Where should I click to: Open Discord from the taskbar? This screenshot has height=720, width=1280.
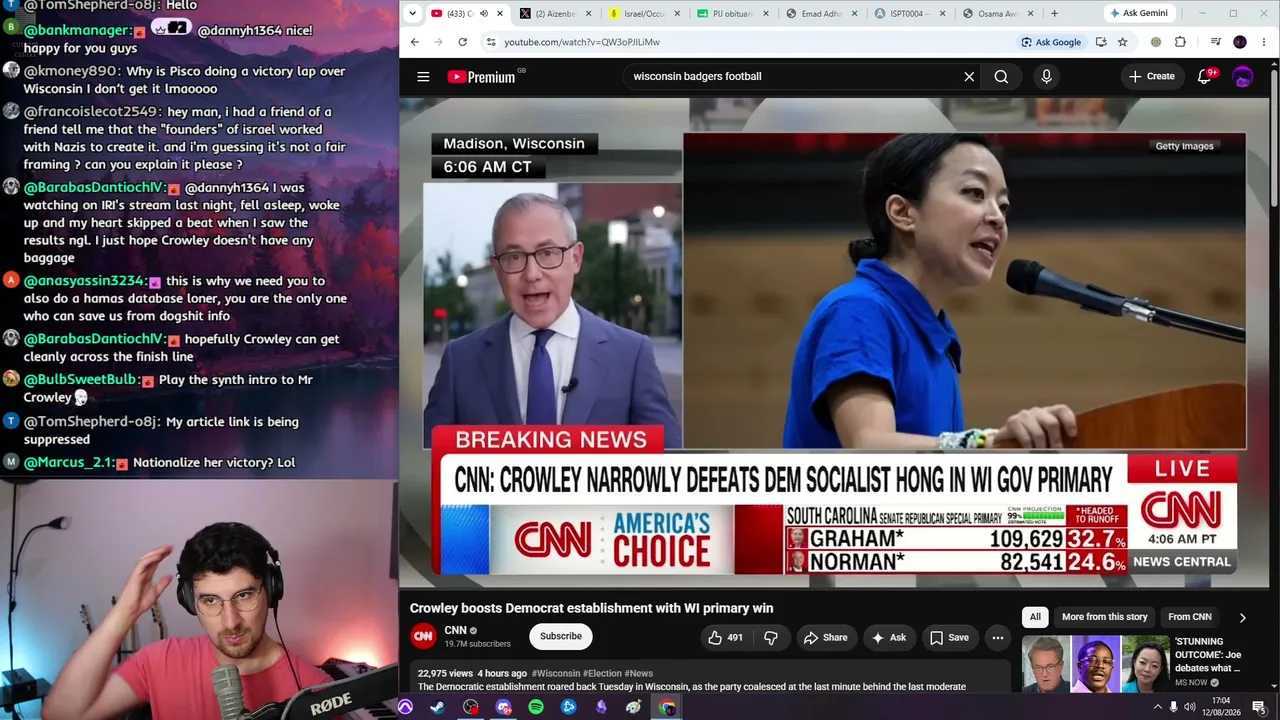click(503, 707)
